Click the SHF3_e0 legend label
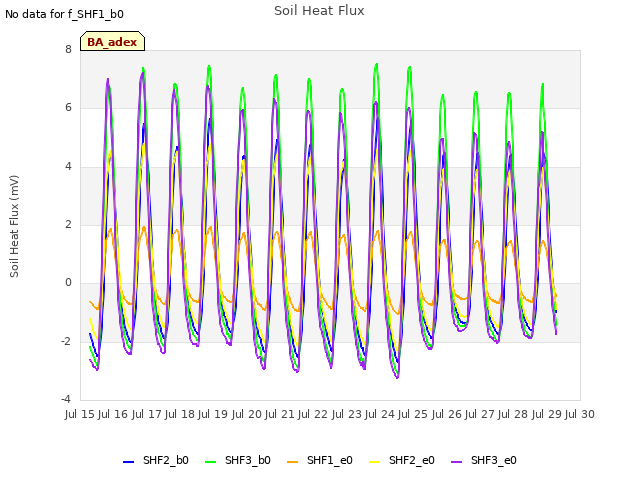 point(494,460)
